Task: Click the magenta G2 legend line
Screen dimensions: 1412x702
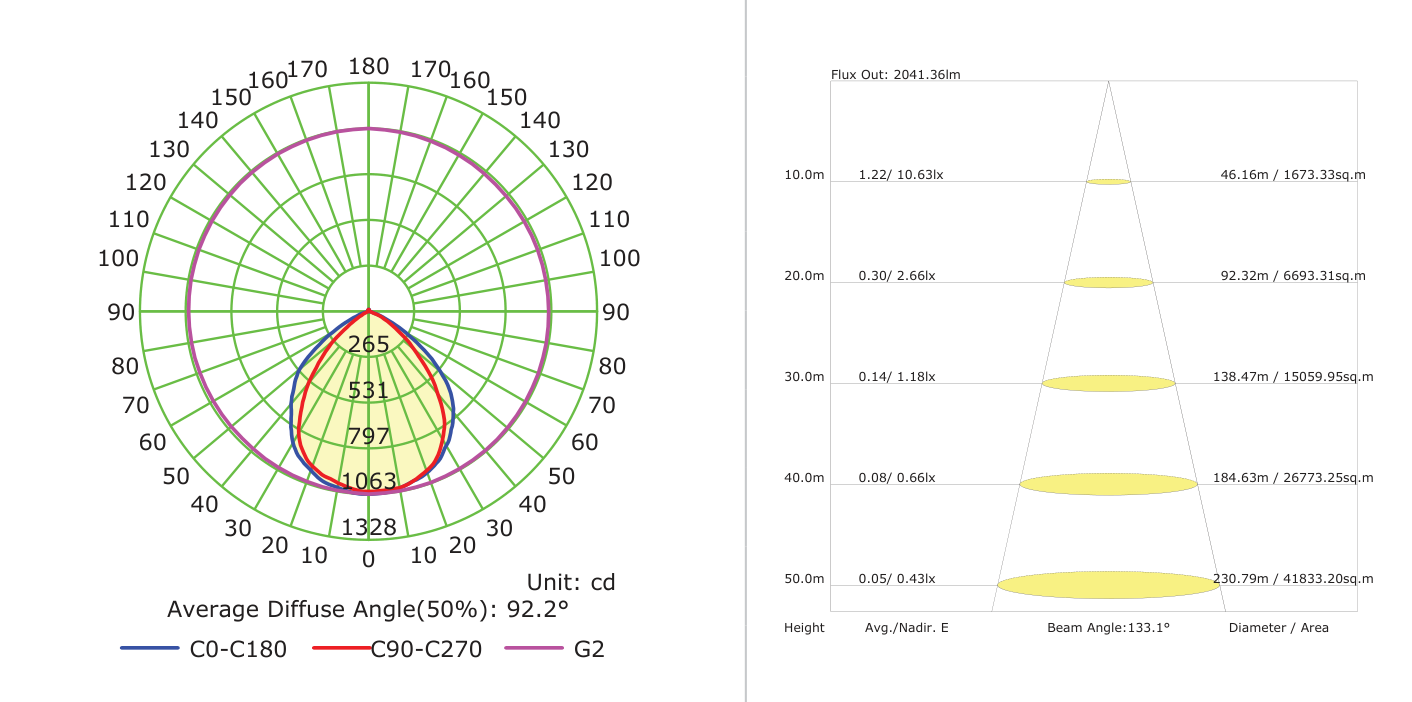Action: [x=534, y=649]
